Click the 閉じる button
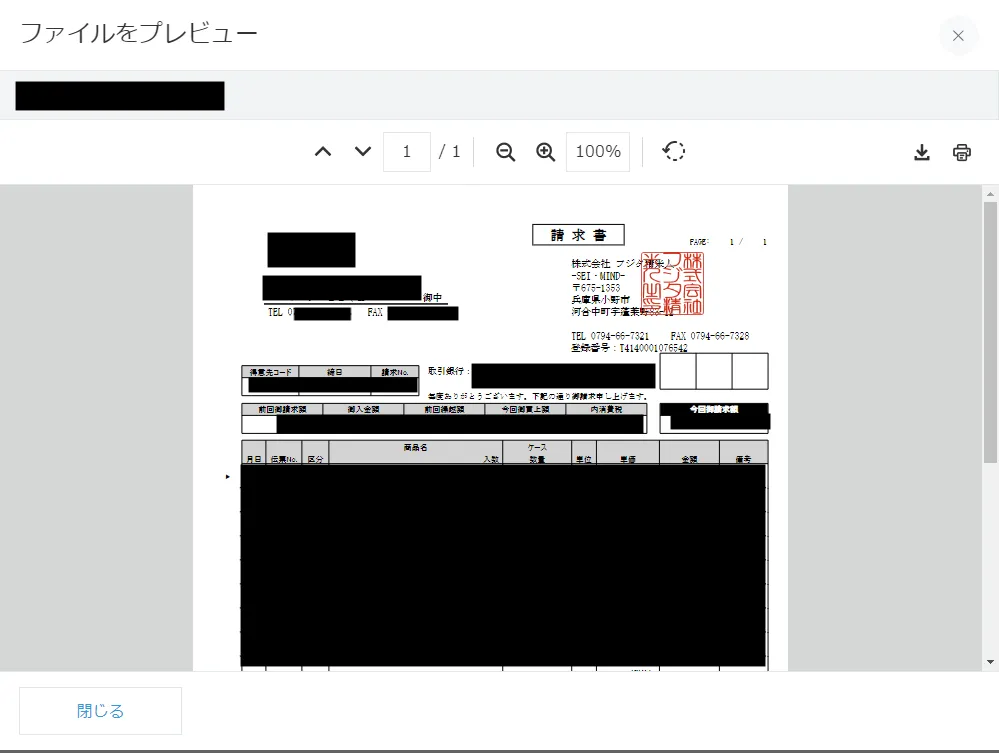Image resolution: width=999 pixels, height=753 pixels. coord(101,711)
